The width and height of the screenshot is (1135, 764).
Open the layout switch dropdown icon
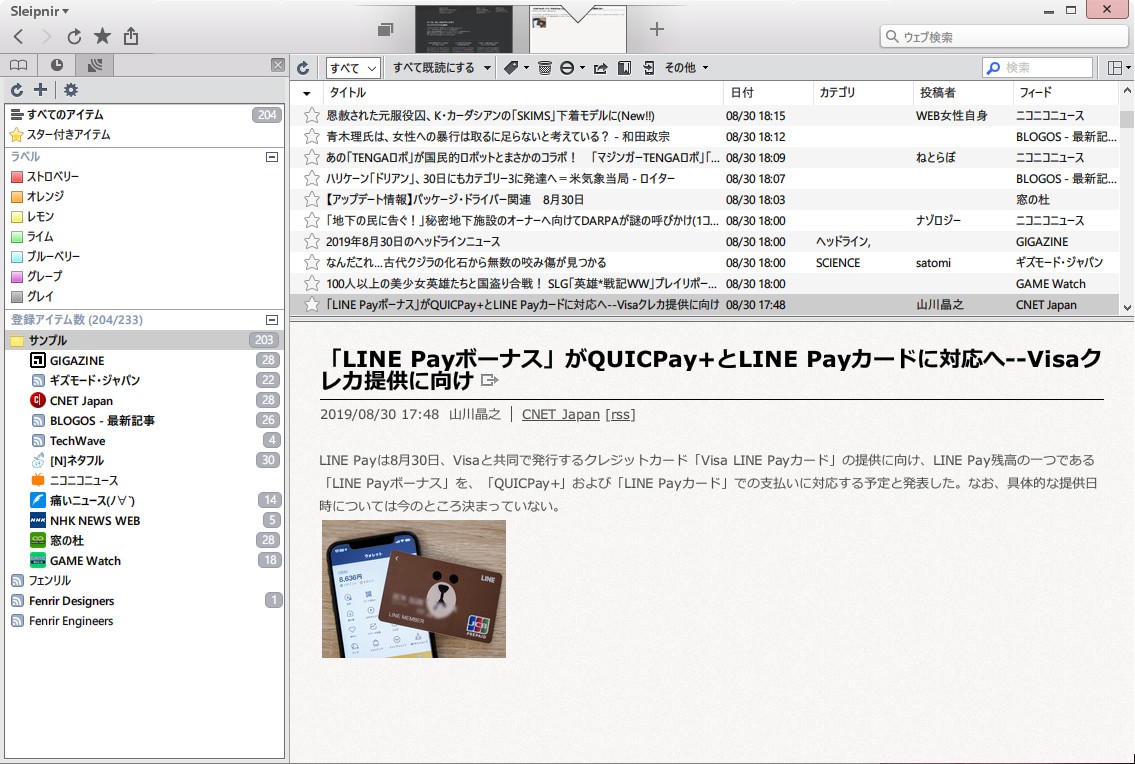pos(1119,68)
